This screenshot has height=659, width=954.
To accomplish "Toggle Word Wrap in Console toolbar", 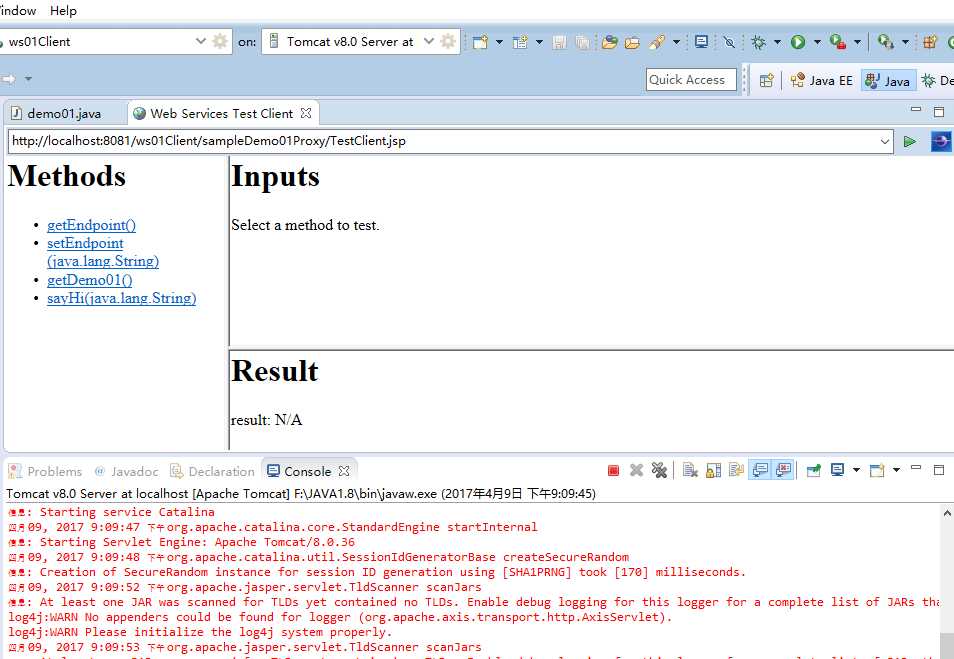I will tap(736, 470).
